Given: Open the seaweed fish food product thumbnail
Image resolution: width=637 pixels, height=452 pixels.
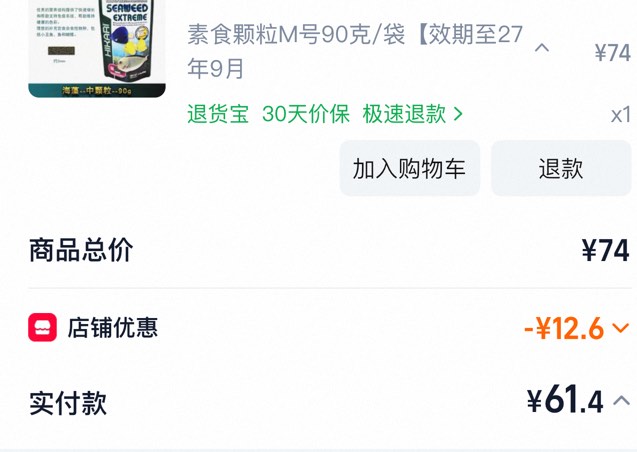Looking at the screenshot, I should click(x=97, y=49).
